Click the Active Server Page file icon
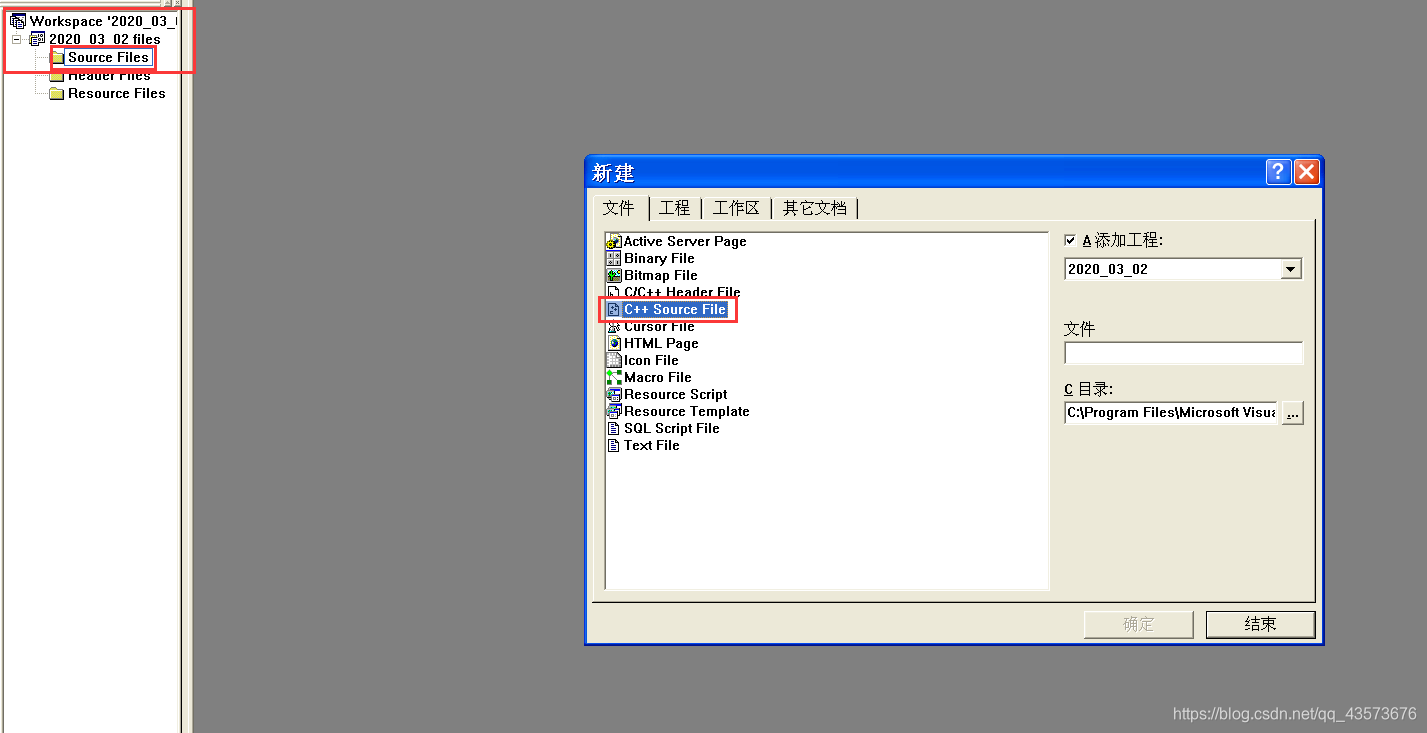 (x=614, y=241)
